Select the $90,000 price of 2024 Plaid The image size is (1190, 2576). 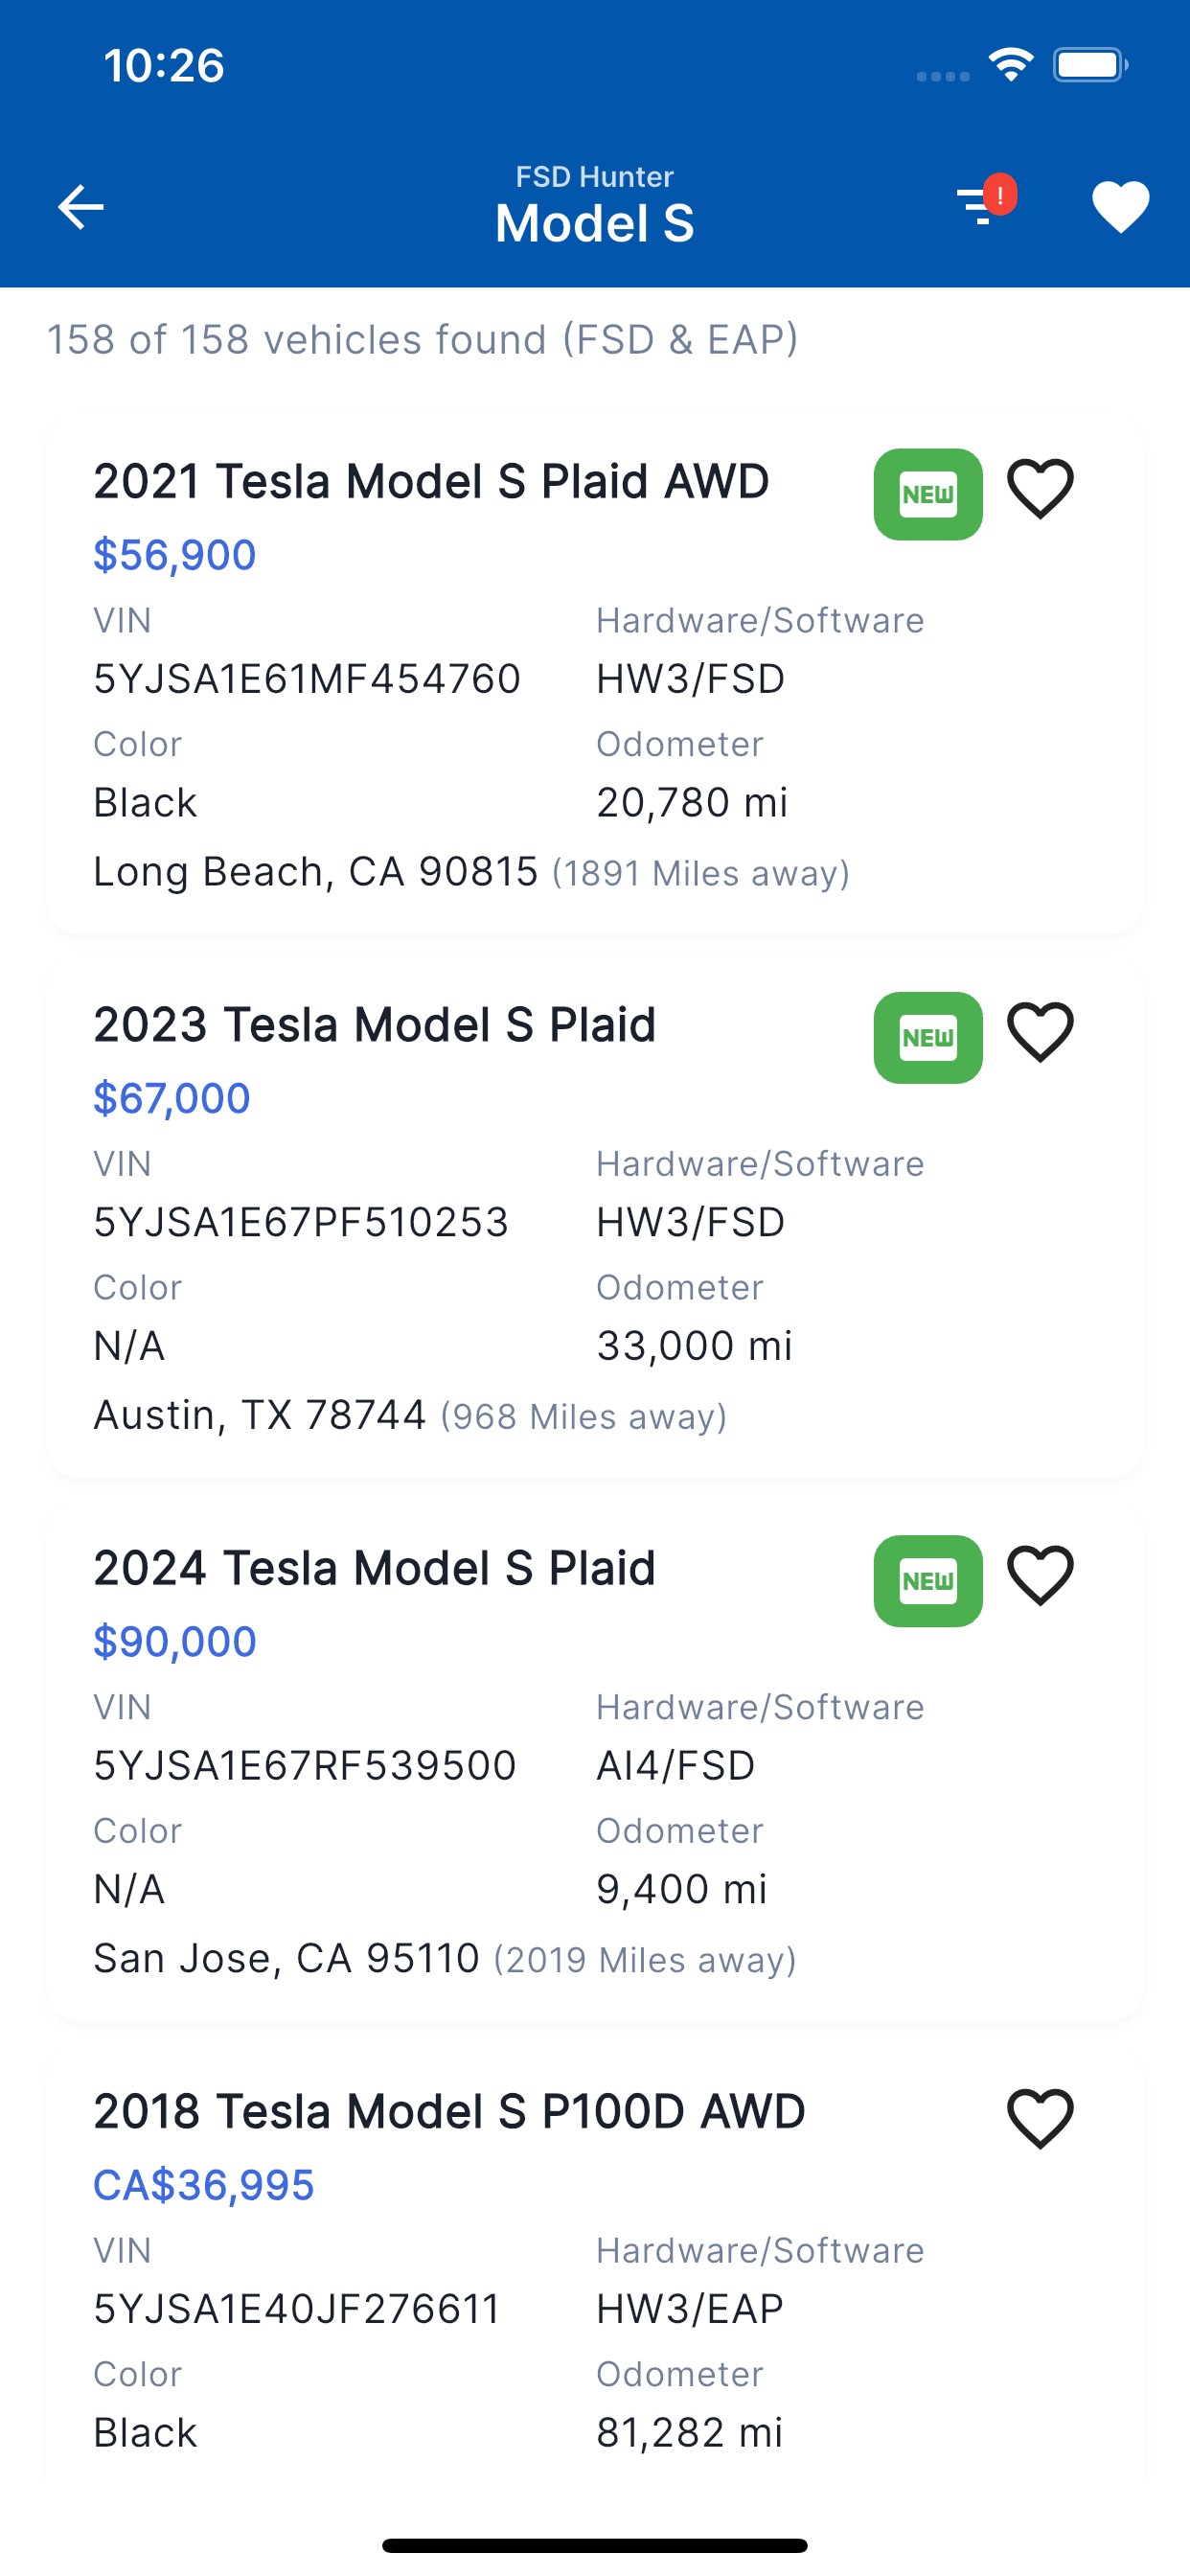click(175, 1641)
